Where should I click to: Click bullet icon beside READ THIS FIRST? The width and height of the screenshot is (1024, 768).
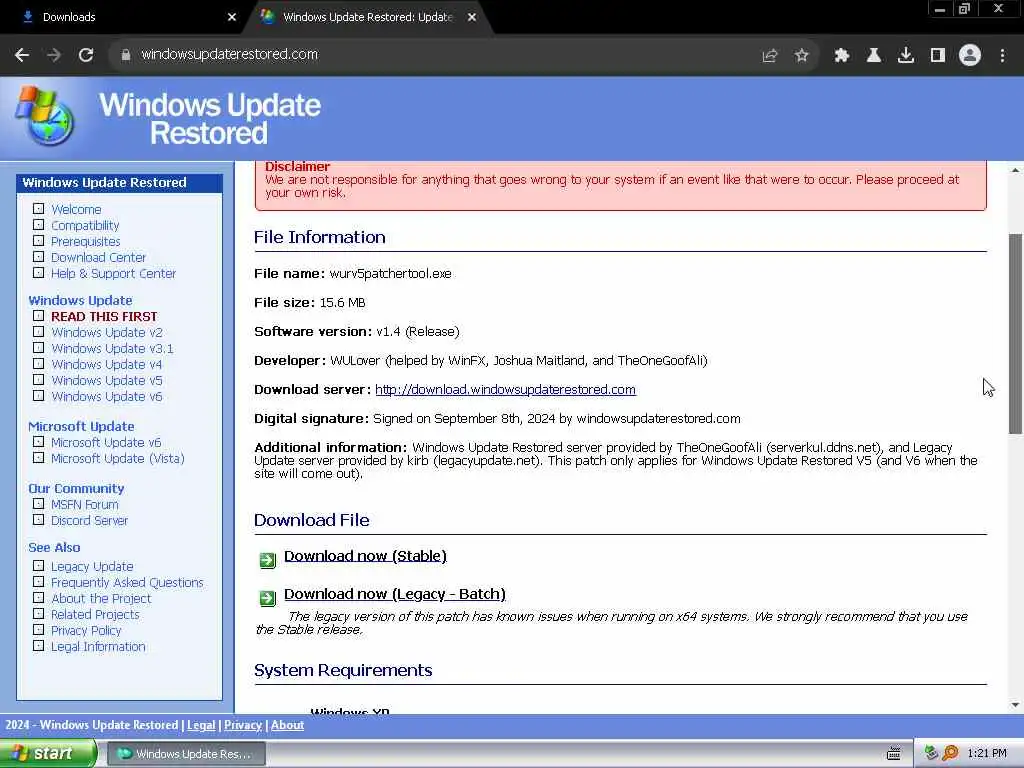[x=39, y=315]
